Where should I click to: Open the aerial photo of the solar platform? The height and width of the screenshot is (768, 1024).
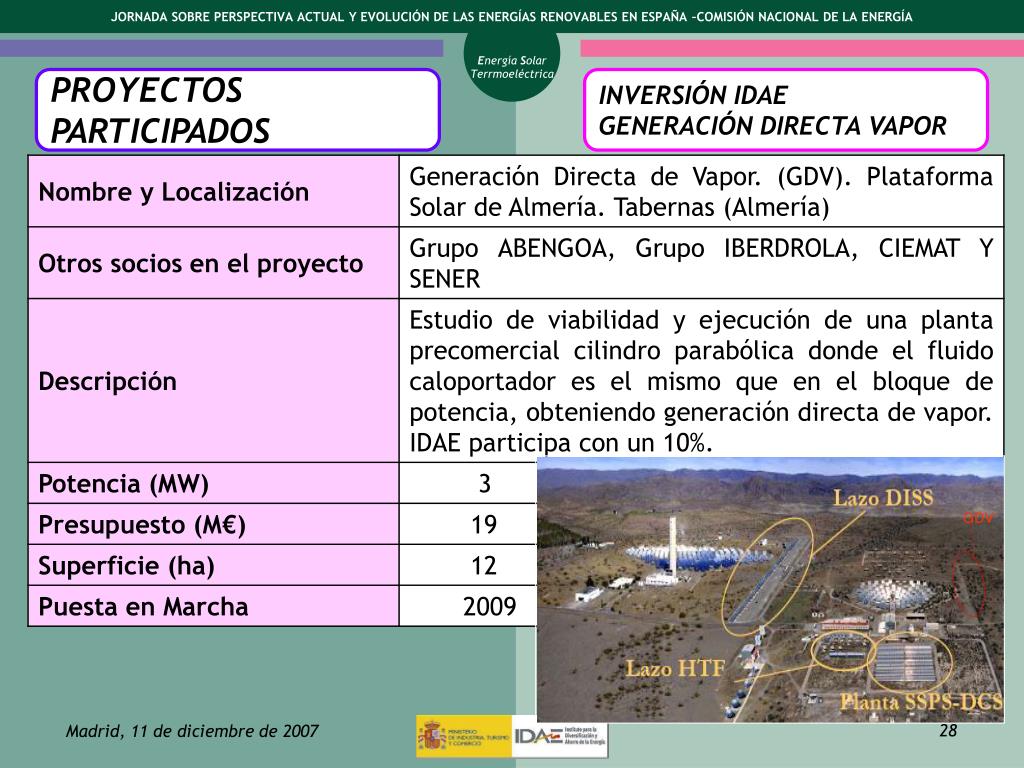tap(770, 589)
